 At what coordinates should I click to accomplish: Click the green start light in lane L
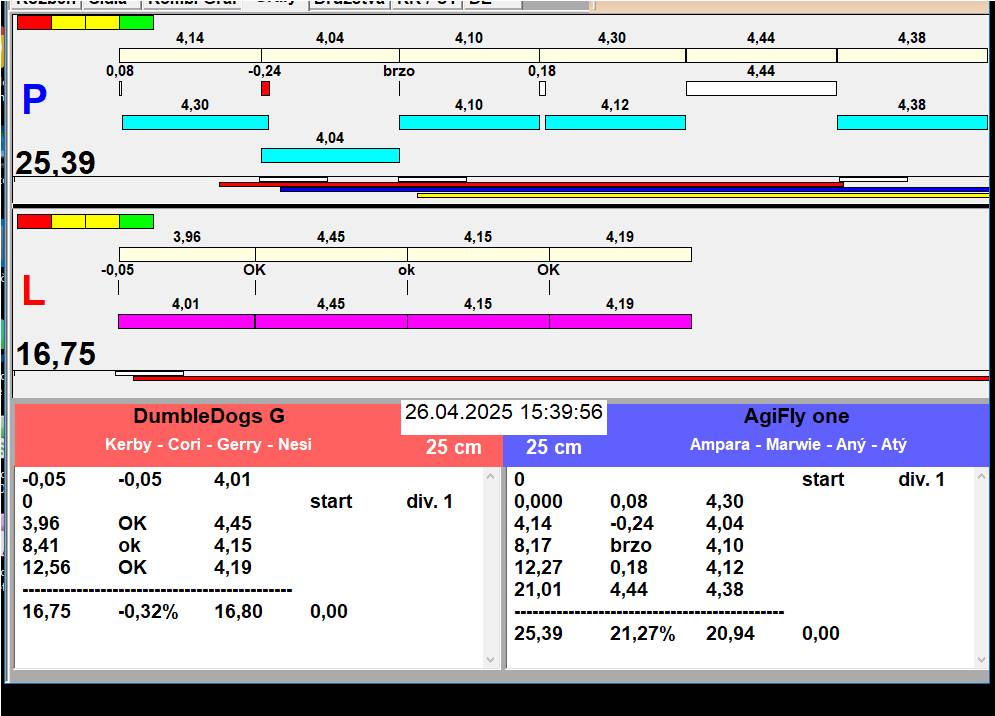coord(136,222)
